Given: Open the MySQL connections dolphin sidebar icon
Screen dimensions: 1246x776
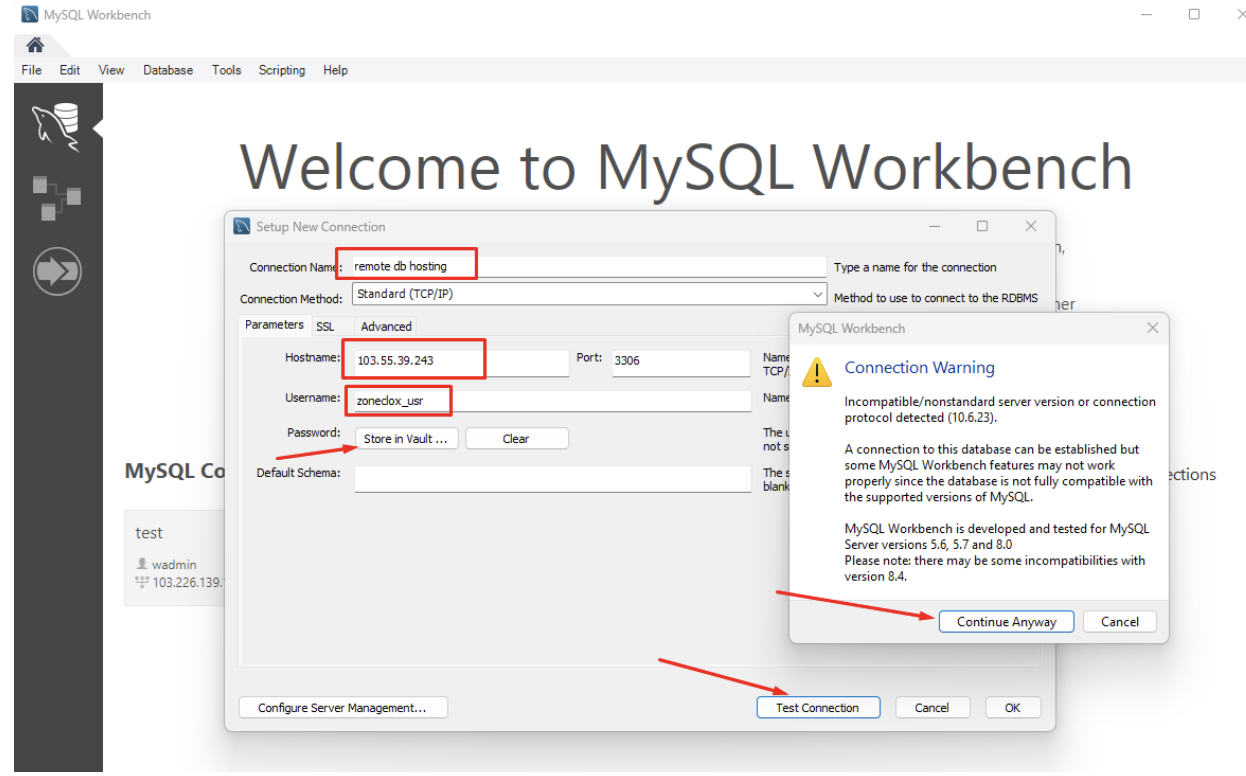Looking at the screenshot, I should (57, 127).
